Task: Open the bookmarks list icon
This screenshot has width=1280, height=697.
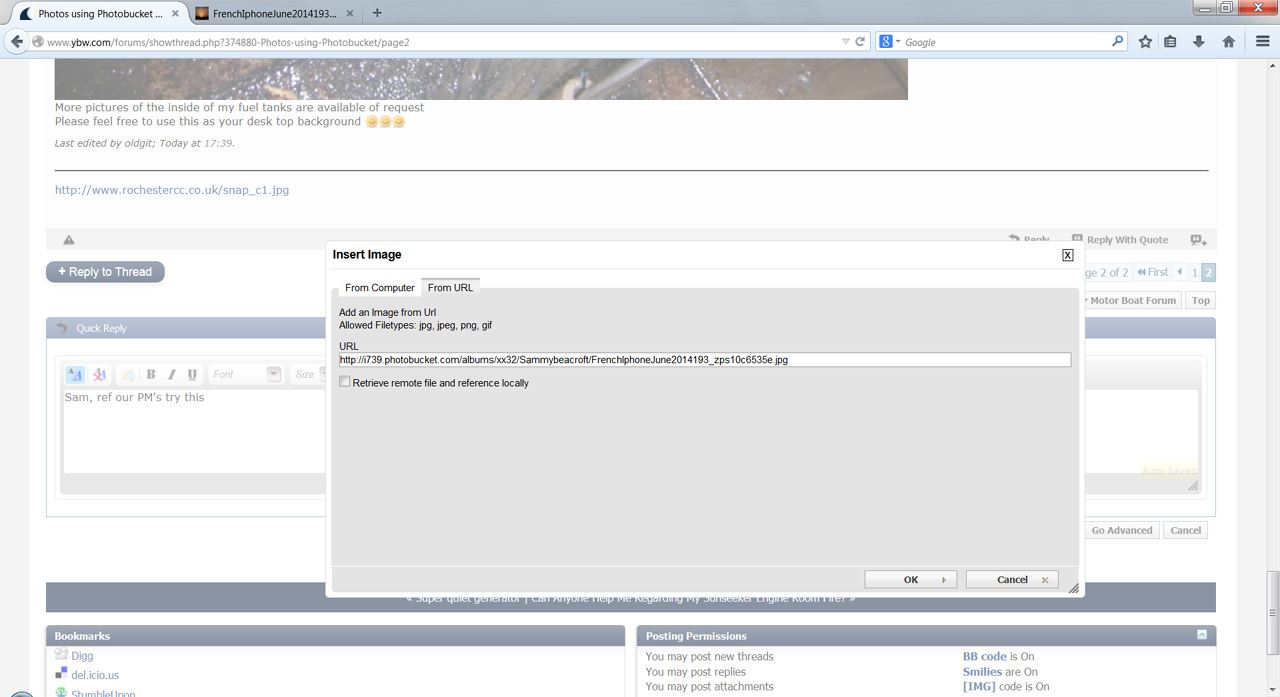Action: 1170,42
